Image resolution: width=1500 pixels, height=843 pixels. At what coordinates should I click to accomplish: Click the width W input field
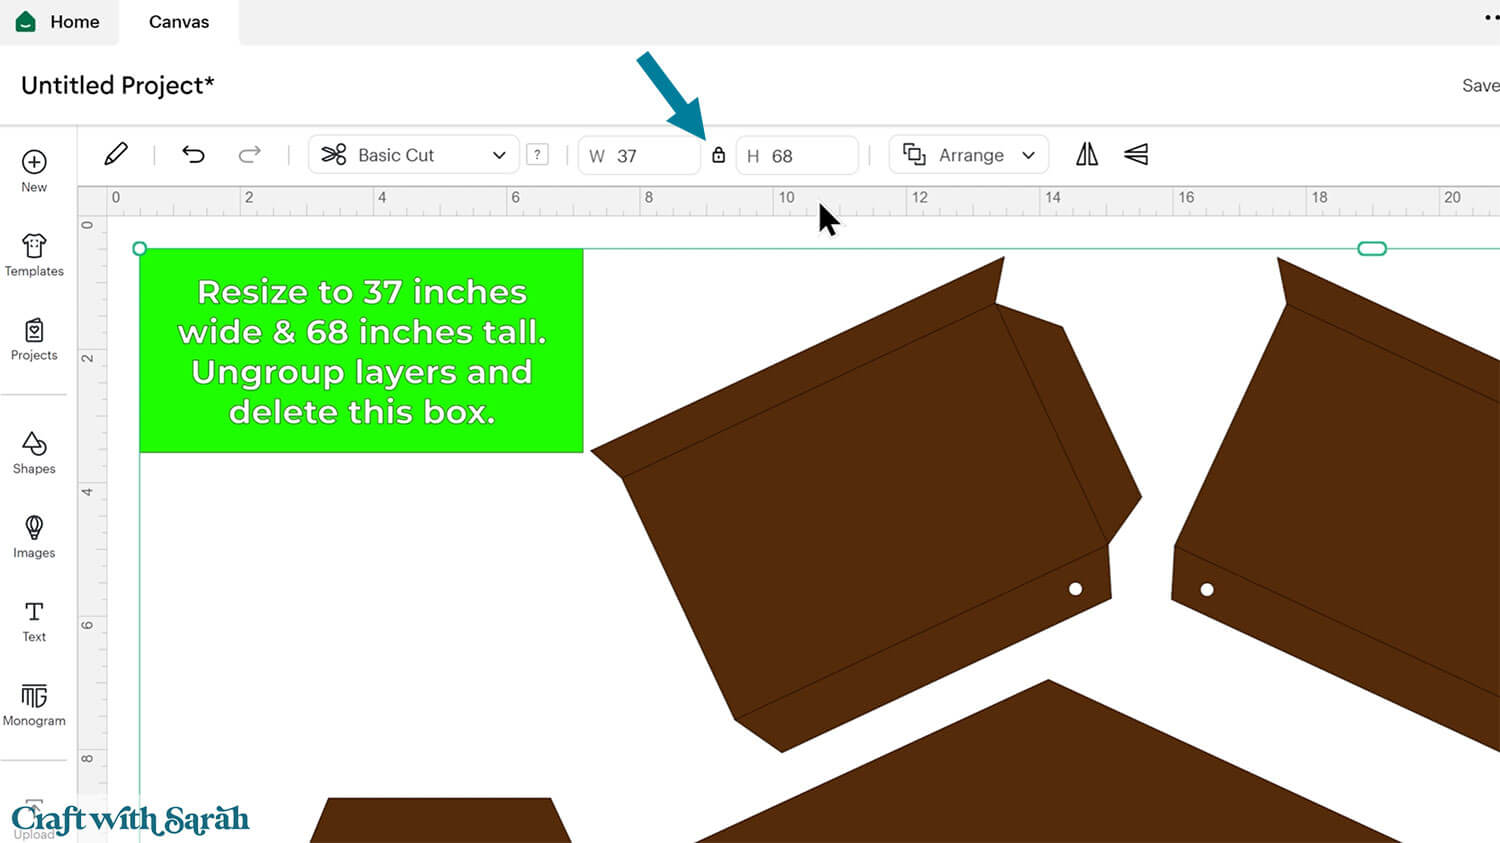(x=652, y=156)
